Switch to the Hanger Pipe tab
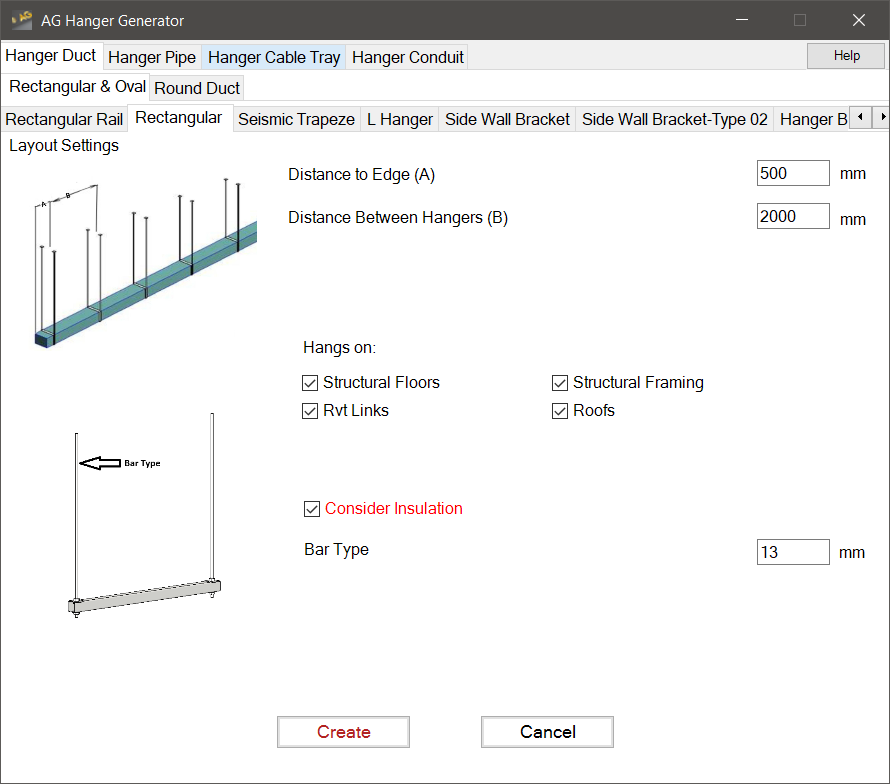 point(152,58)
